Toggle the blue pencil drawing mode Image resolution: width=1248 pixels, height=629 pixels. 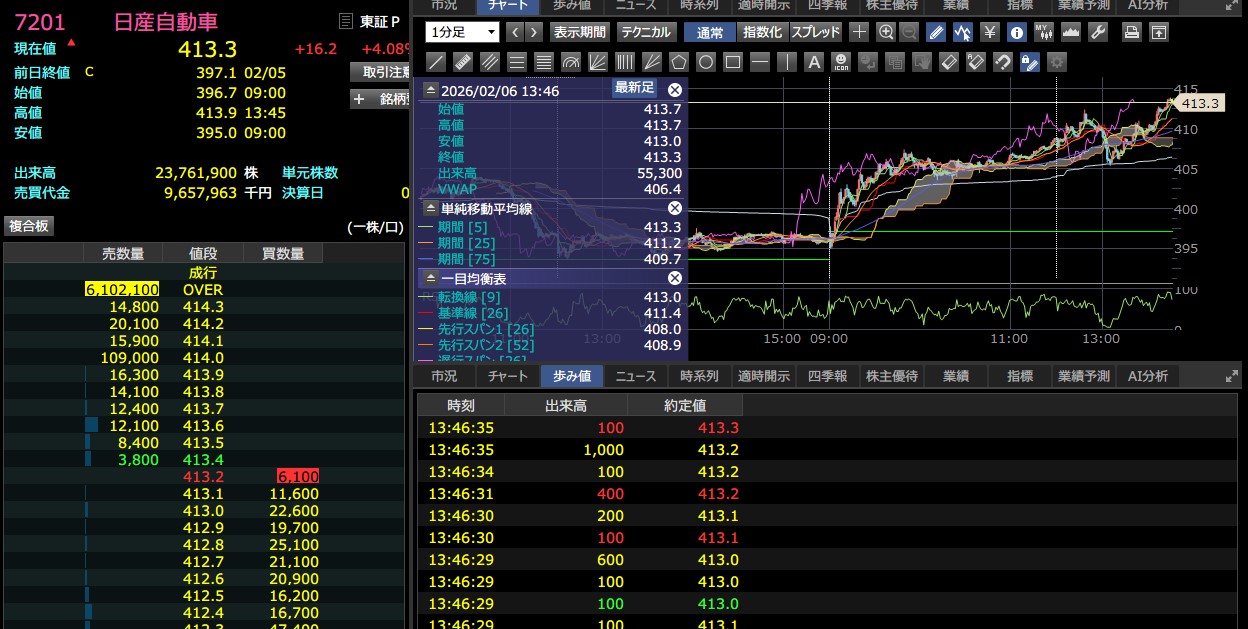pos(936,32)
